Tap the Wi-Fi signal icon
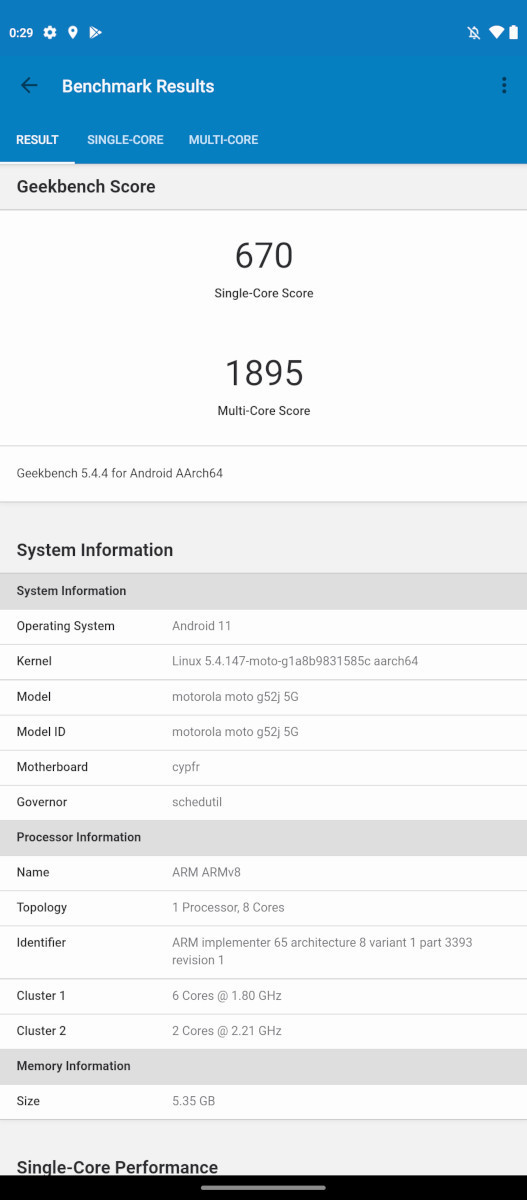The width and height of the screenshot is (527, 1200). (496, 33)
